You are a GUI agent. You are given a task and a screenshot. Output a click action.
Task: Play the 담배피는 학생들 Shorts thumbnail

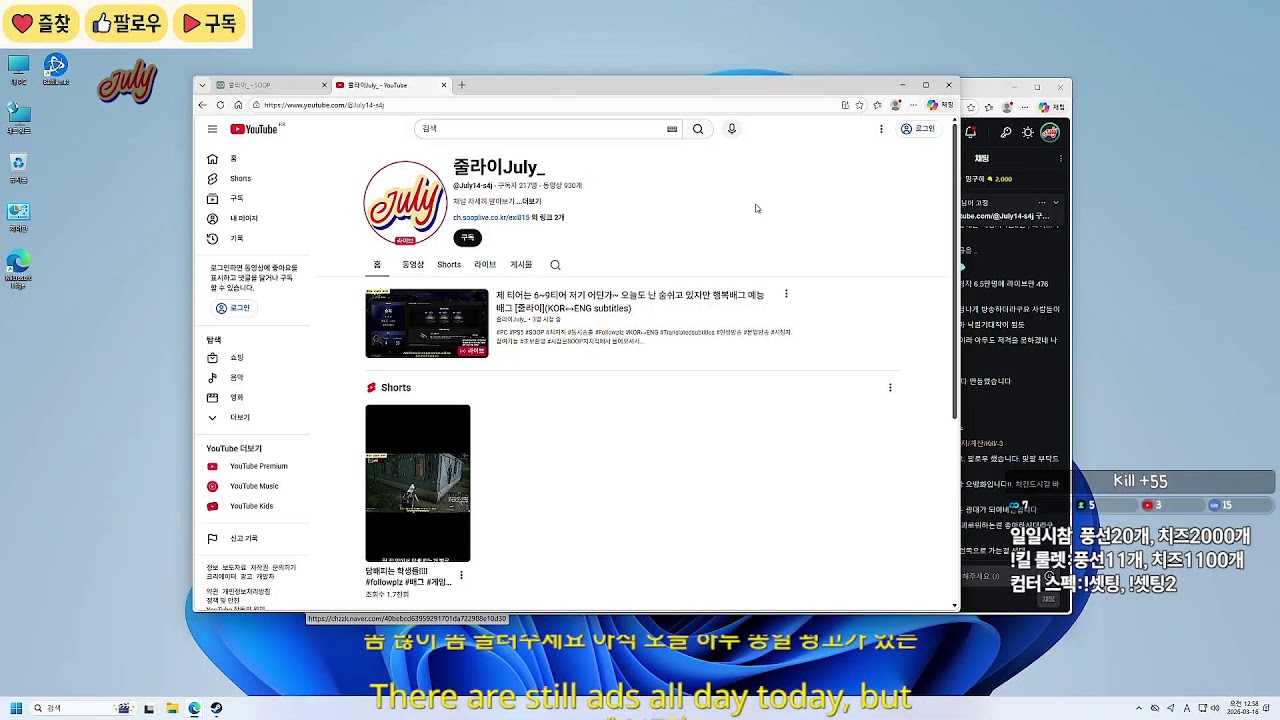point(418,483)
